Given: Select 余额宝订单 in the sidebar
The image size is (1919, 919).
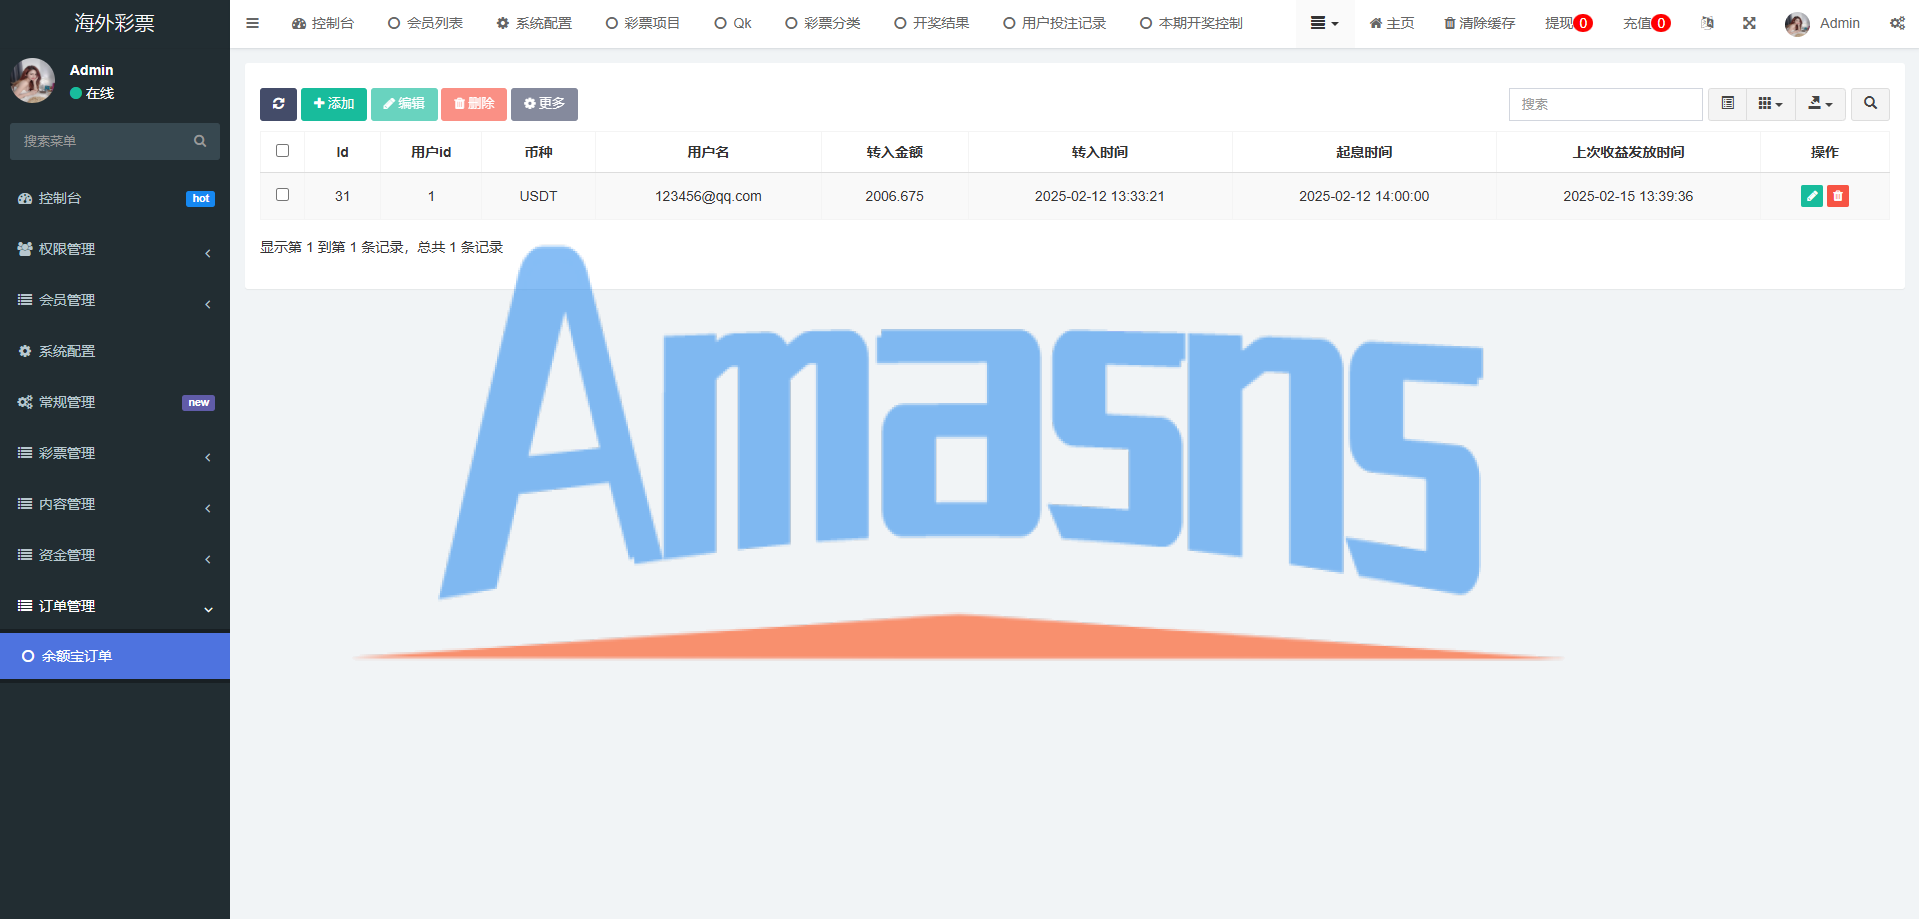Looking at the screenshot, I should click(x=115, y=656).
